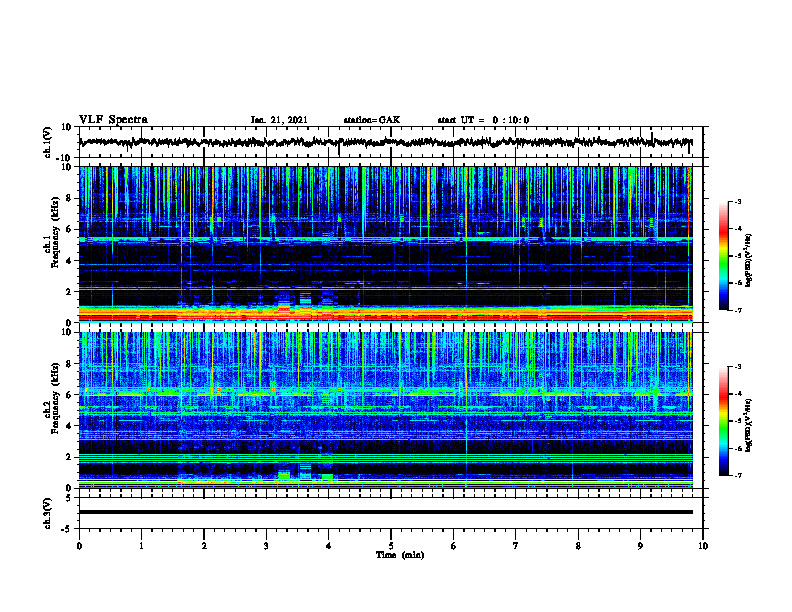The height and width of the screenshot is (612, 792).
Task: Click the ch.3 flat black signal line
Action: tap(385, 512)
